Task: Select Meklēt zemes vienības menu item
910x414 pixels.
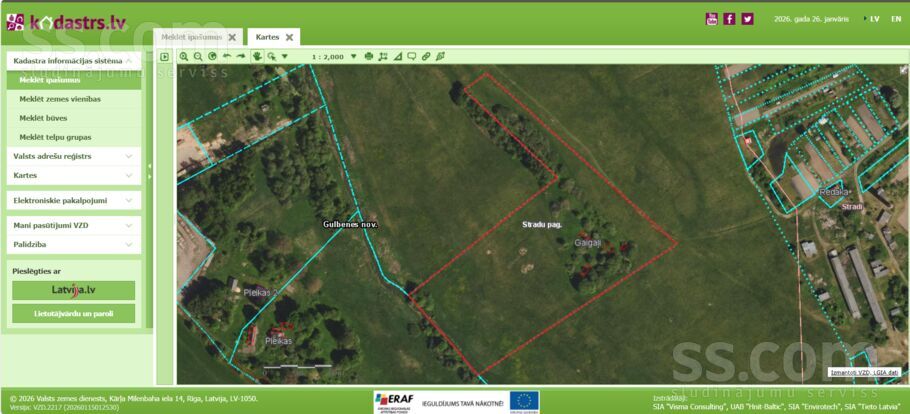Action: (74, 99)
